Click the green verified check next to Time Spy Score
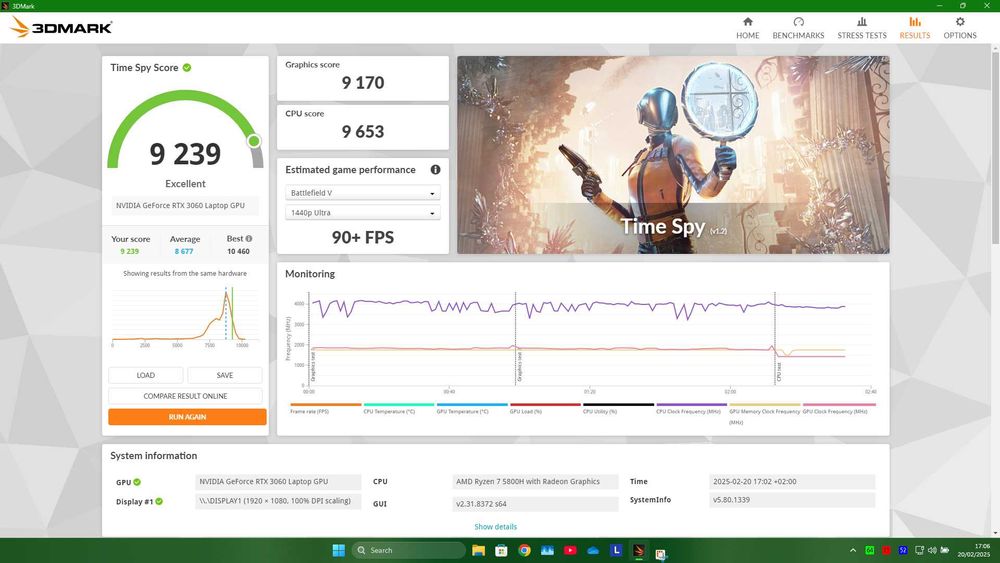Viewport: 1000px width, 563px height. click(x=187, y=68)
